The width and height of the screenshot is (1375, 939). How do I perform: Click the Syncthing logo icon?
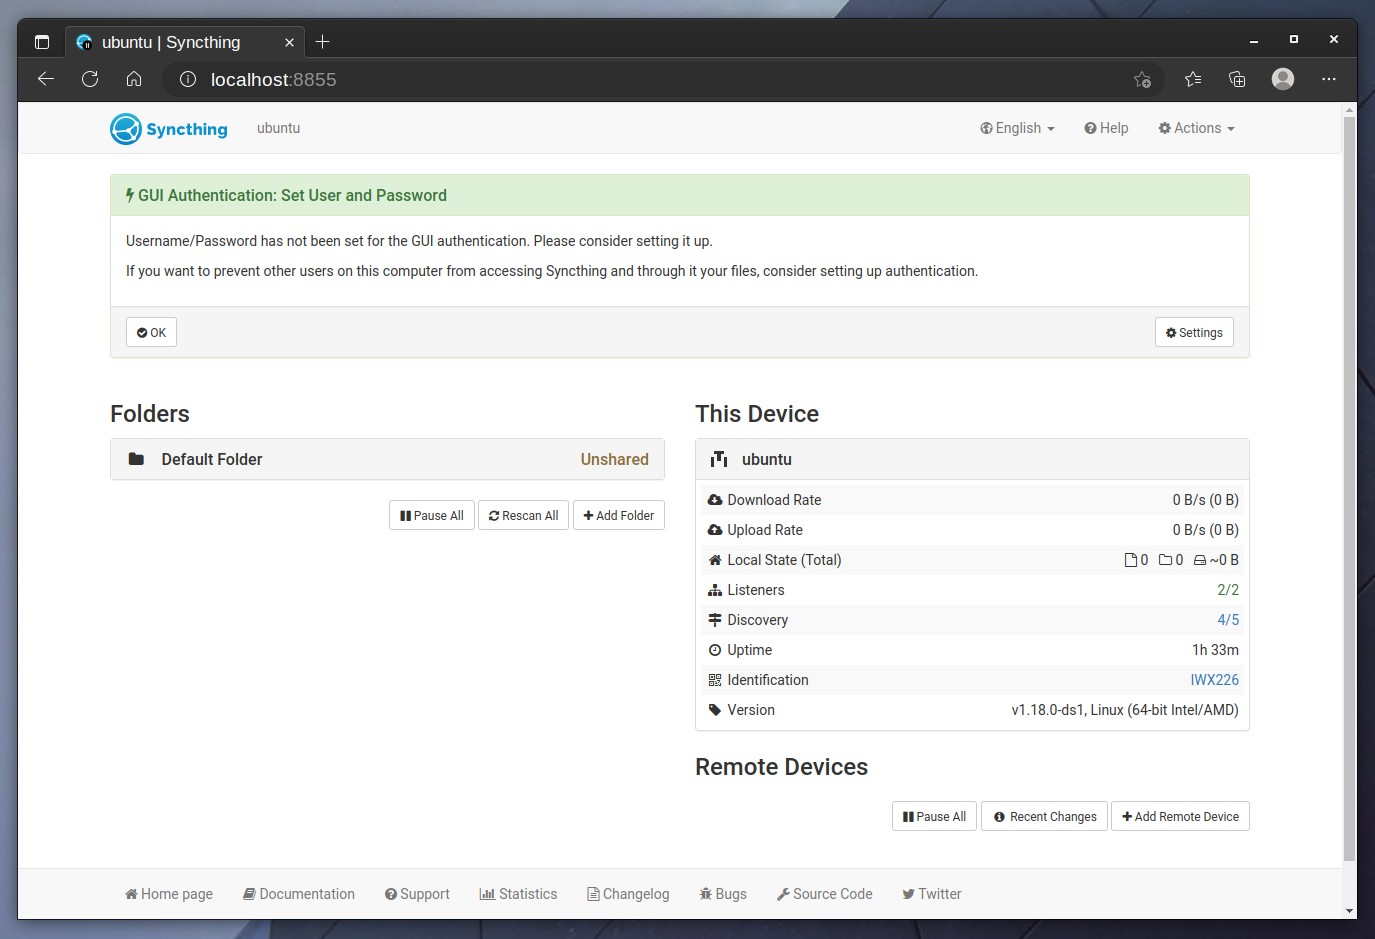[x=126, y=129]
